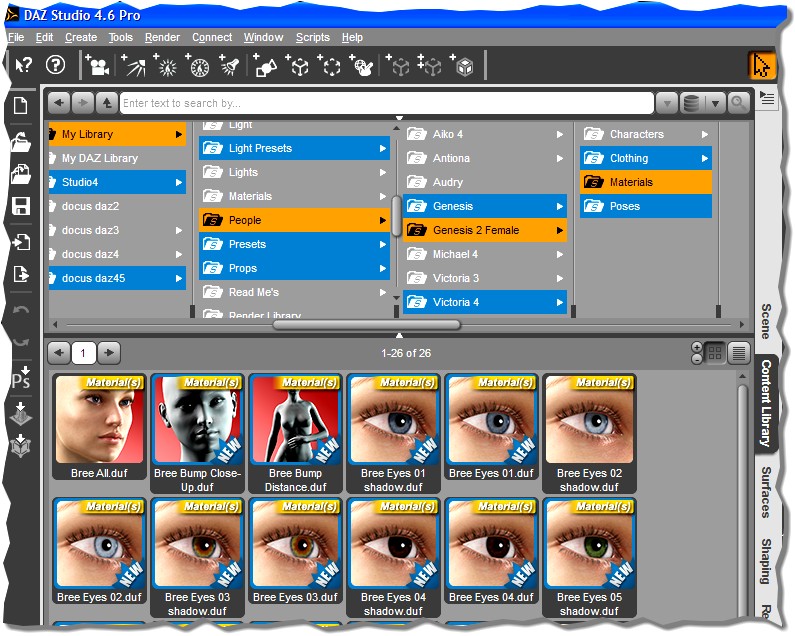Screen dimensions: 795x636
Task: Go forward in folder navigation
Action: tap(83, 103)
